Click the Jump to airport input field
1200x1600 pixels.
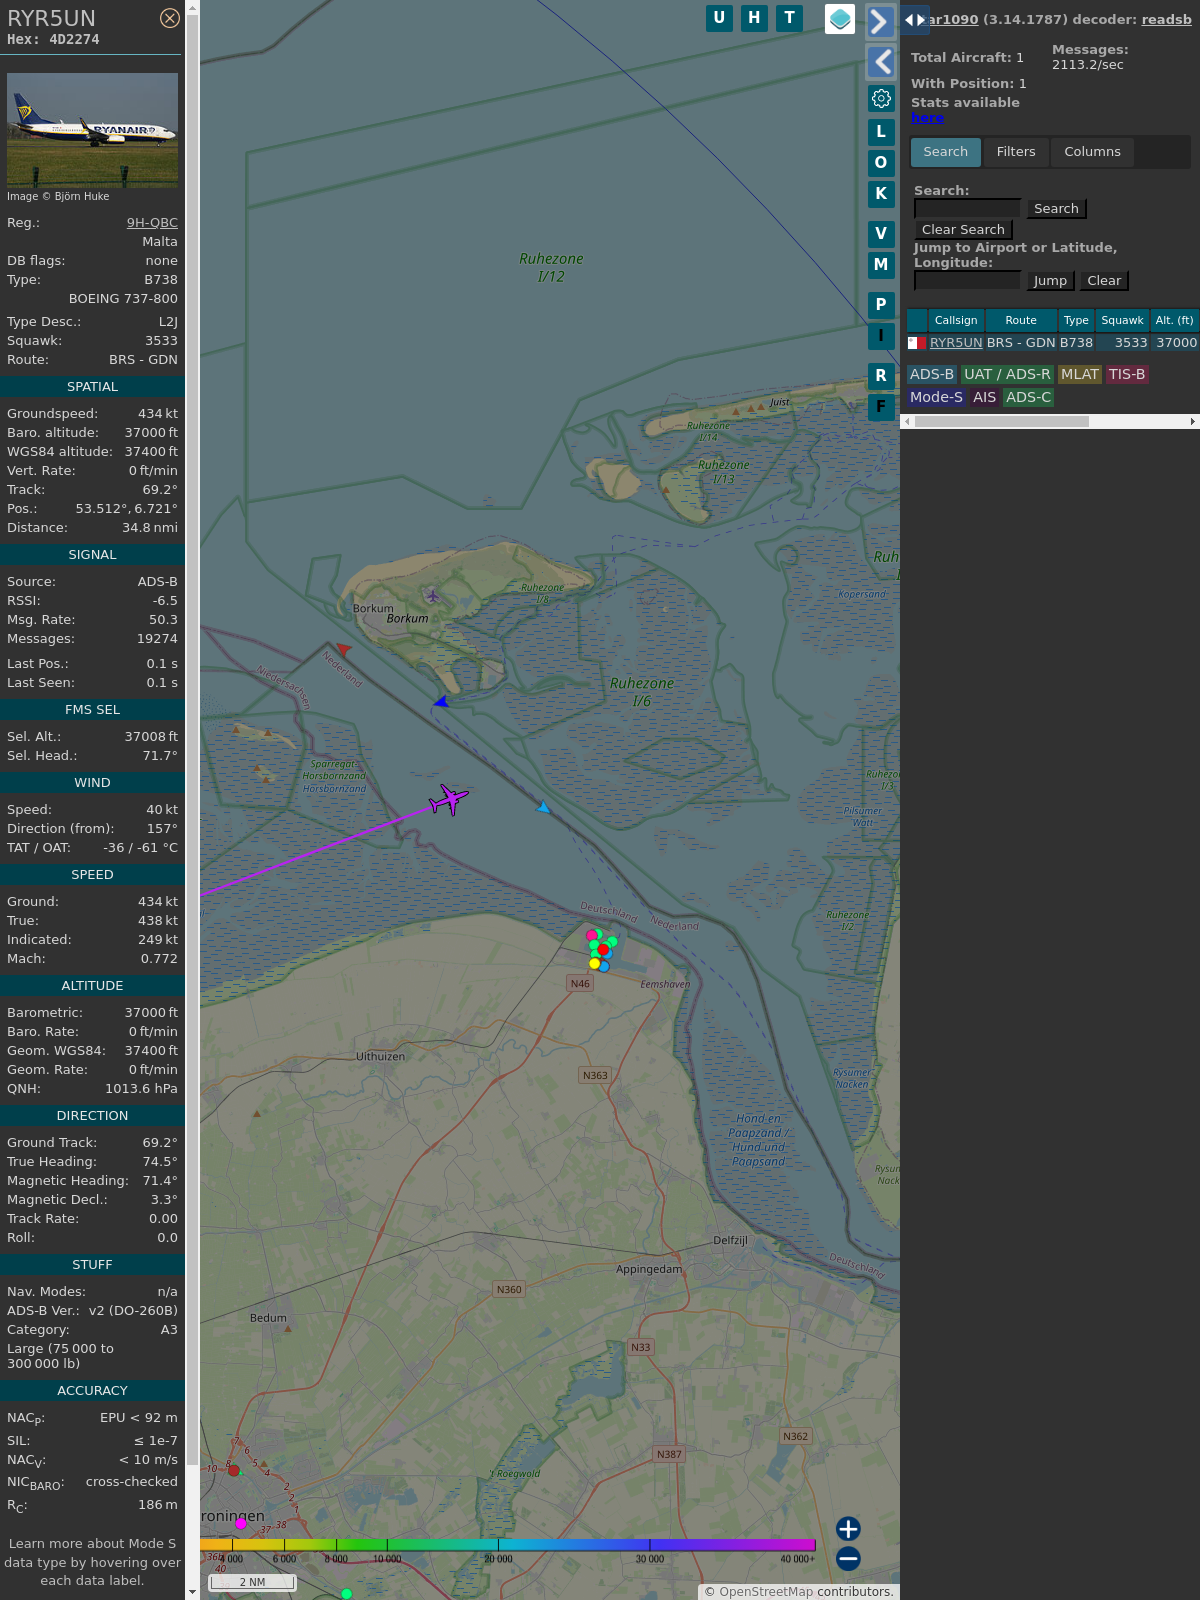pos(967,280)
